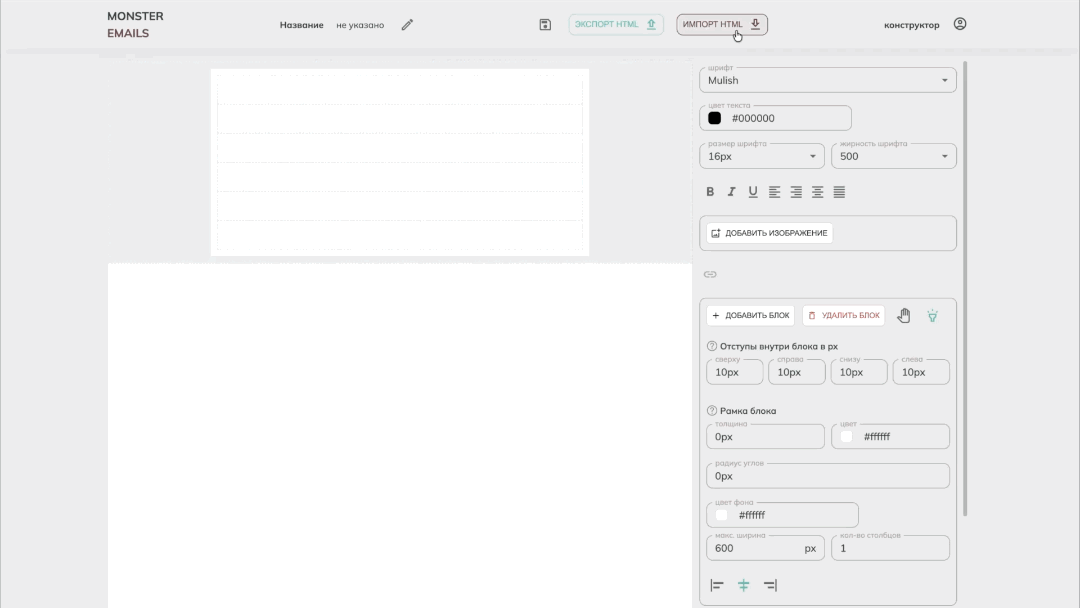Click ДОБАВИТЬ ИЗОБРАЖЕНИЕ button
Image resolution: width=1080 pixels, height=608 pixels.
click(769, 233)
